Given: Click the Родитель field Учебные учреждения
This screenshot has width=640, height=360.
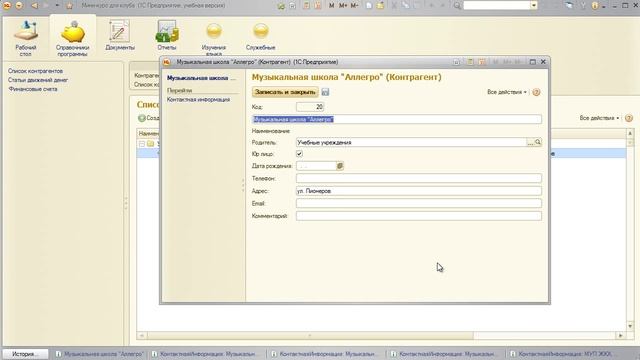Looking at the screenshot, I should pos(411,142).
